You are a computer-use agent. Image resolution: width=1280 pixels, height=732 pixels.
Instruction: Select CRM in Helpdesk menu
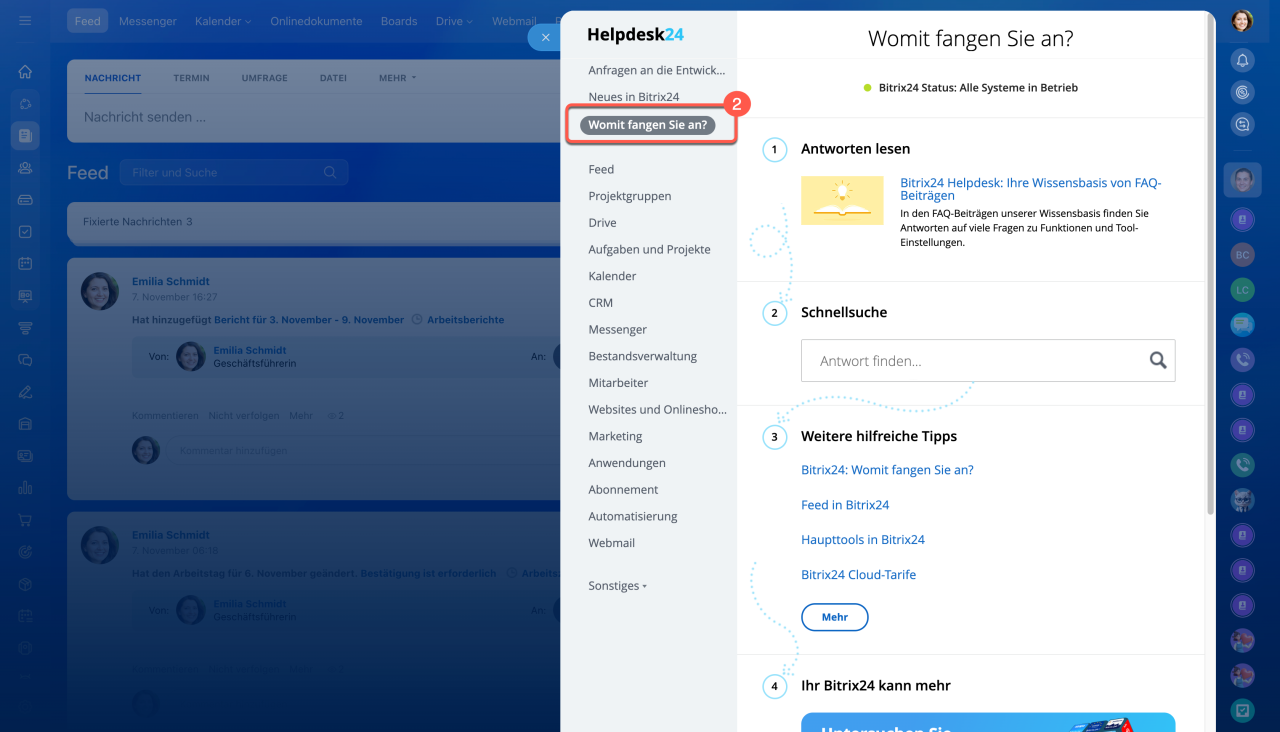(x=600, y=303)
